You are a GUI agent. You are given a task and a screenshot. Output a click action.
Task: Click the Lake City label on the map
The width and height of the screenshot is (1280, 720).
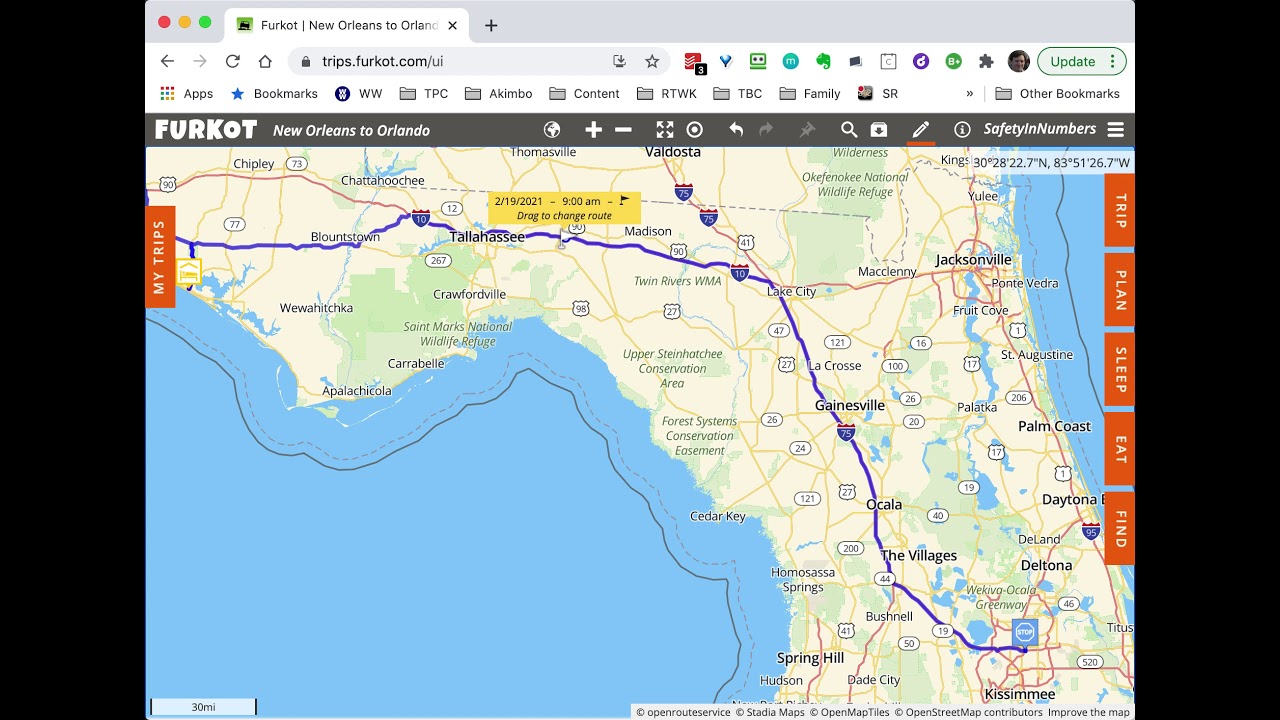tap(791, 291)
